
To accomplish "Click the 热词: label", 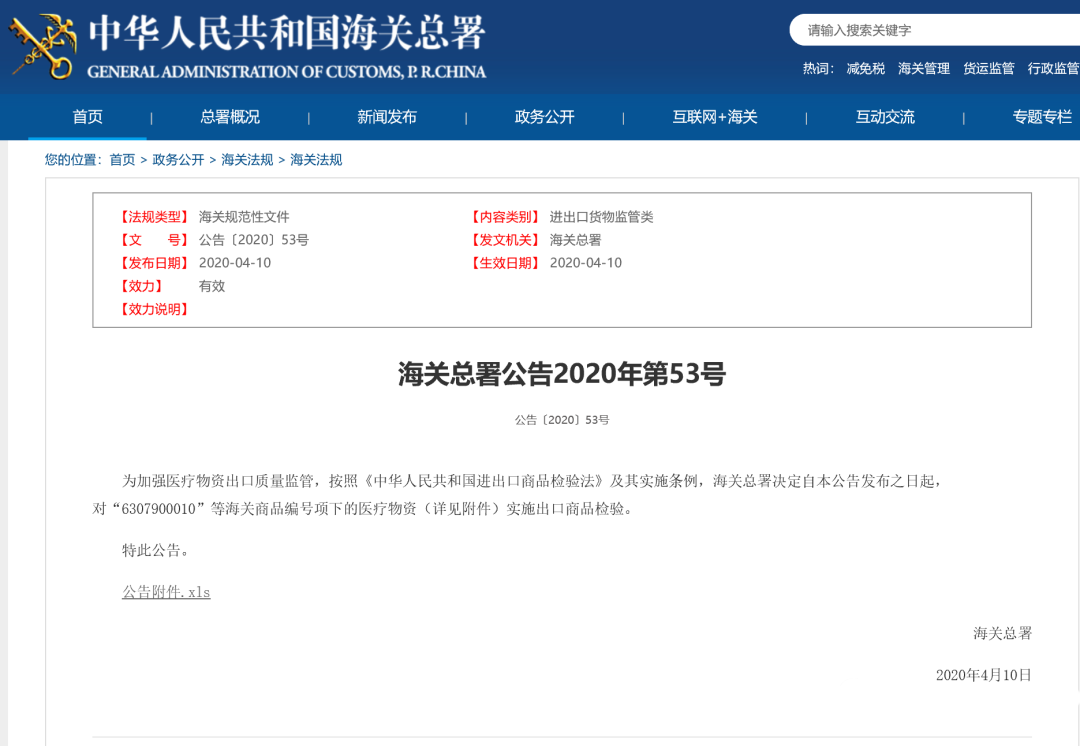I will (x=818, y=68).
